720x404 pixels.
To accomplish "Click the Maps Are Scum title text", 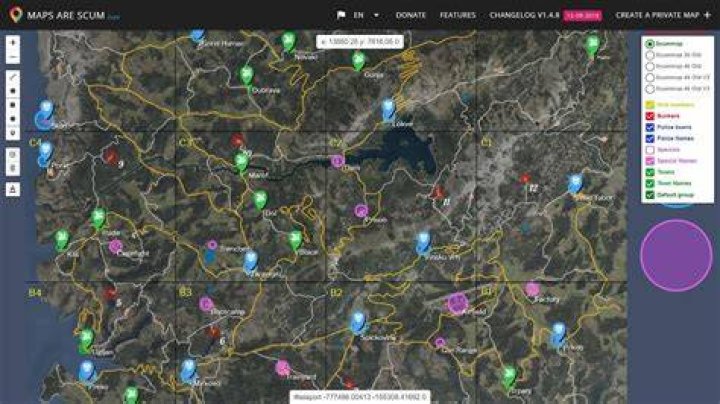I will (66, 15).
